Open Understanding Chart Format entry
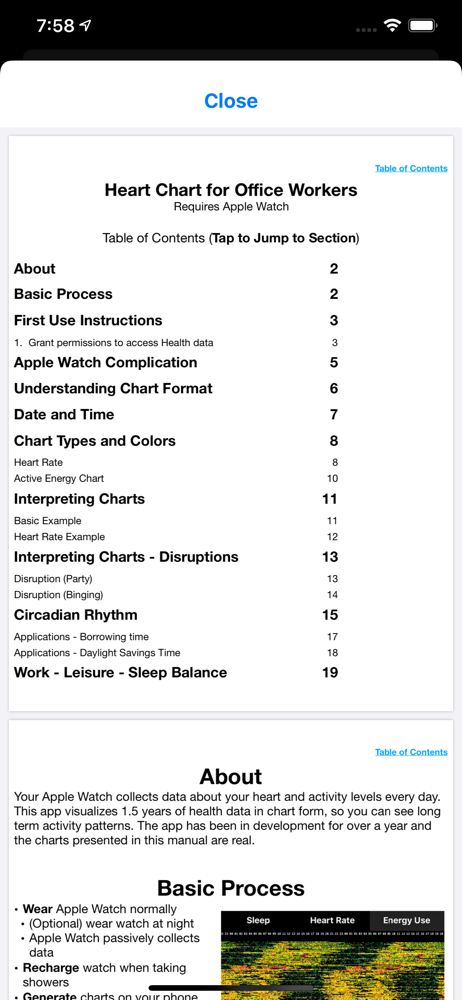The image size is (462, 1000). [x=113, y=388]
